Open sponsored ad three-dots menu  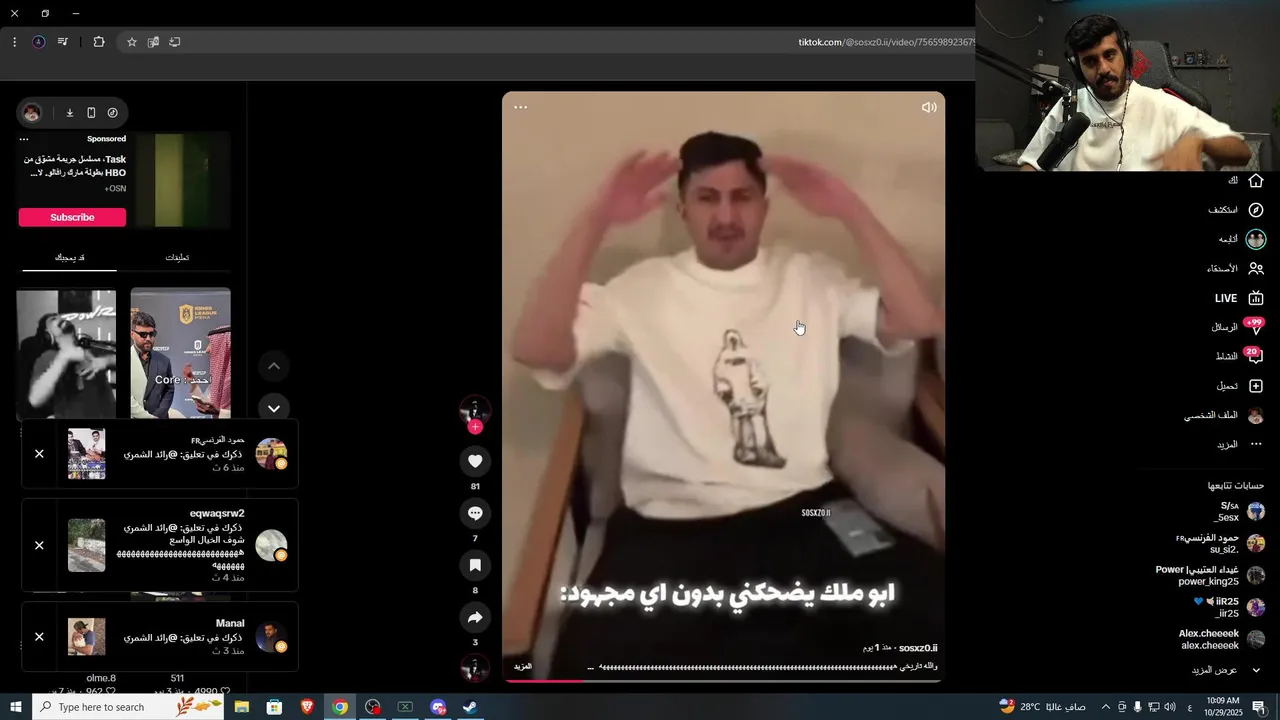pos(24,139)
